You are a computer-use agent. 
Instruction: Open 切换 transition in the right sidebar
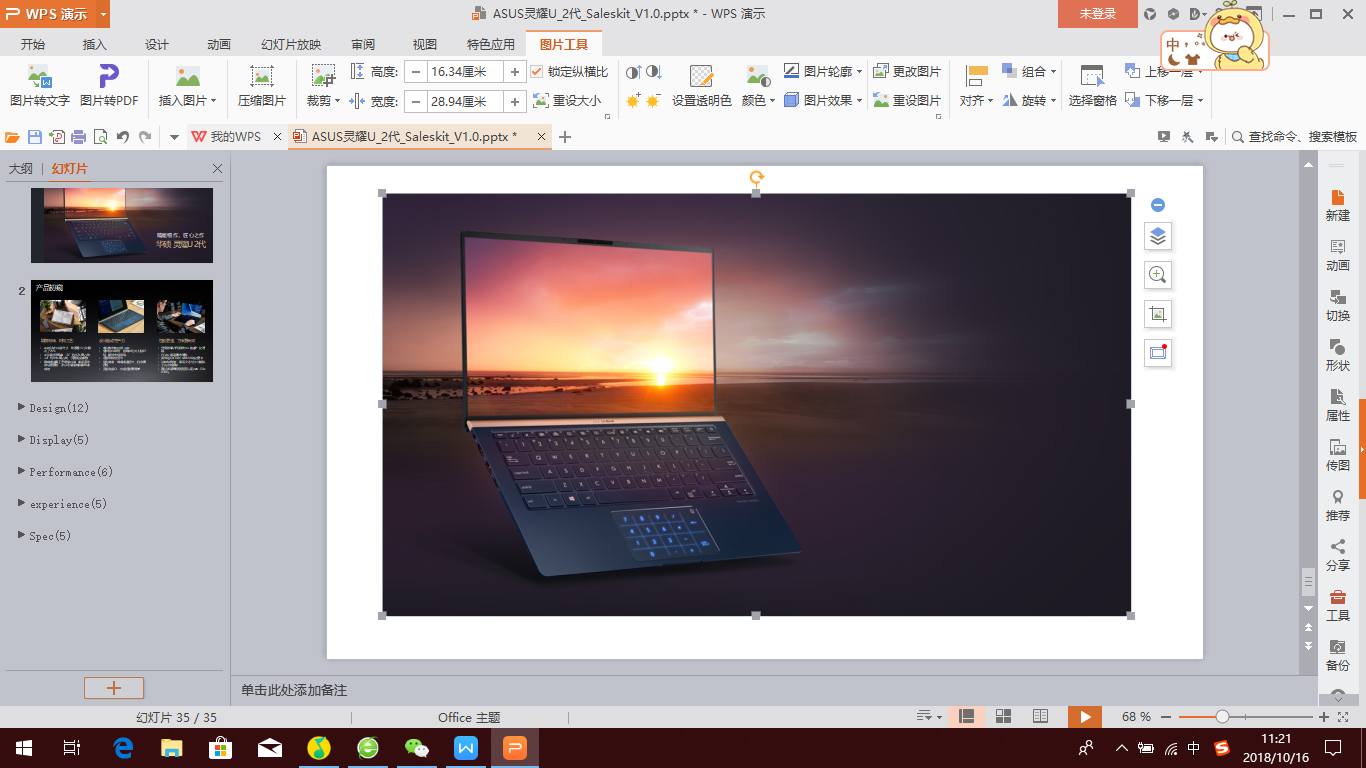tap(1338, 304)
